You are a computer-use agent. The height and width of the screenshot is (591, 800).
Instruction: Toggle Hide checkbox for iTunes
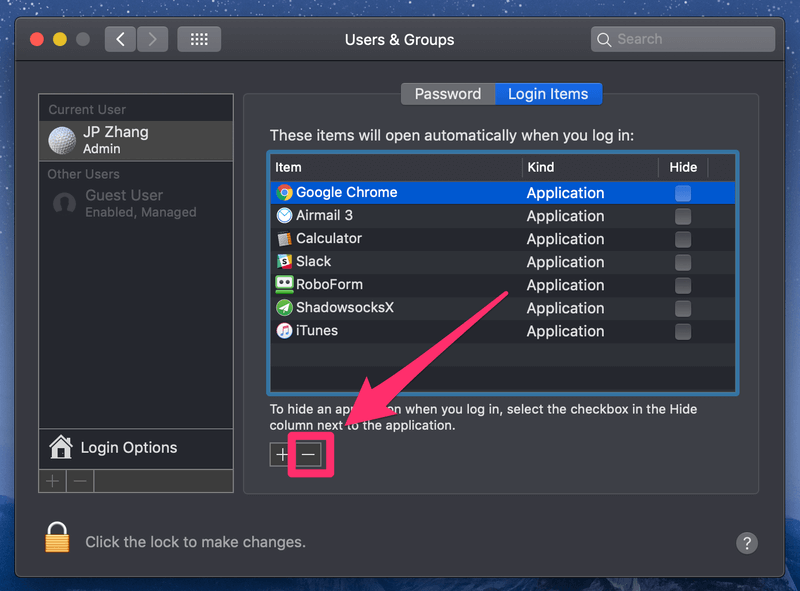point(683,331)
